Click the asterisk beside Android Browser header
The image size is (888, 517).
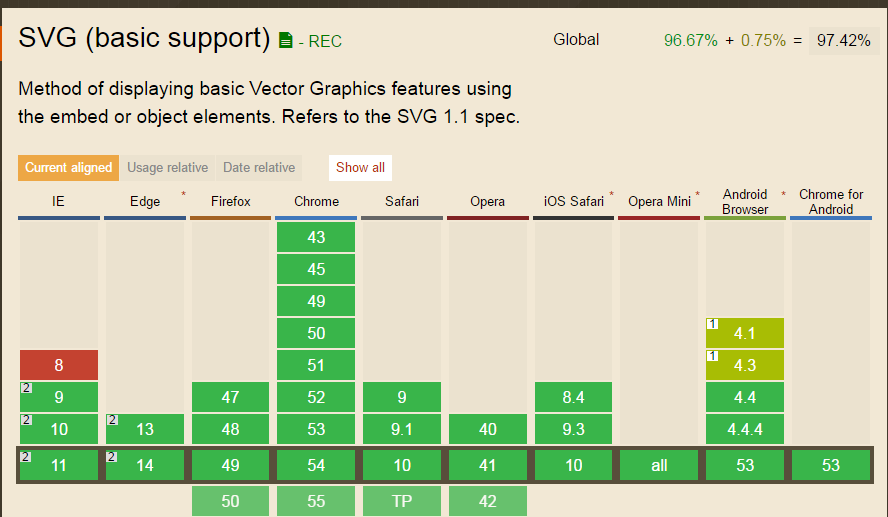click(783, 194)
